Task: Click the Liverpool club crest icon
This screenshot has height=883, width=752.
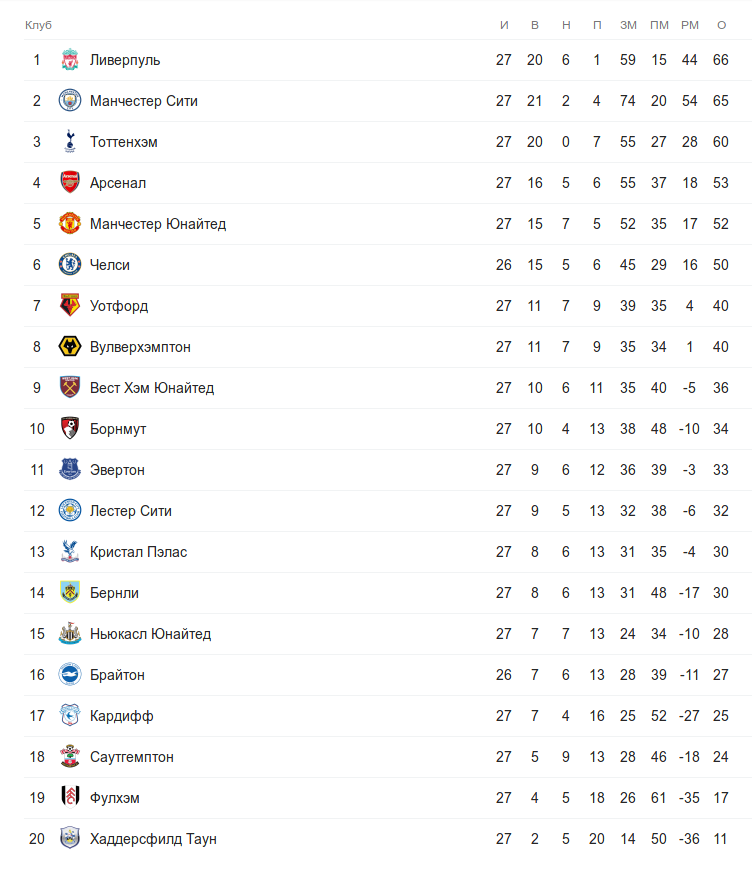Action: click(69, 60)
